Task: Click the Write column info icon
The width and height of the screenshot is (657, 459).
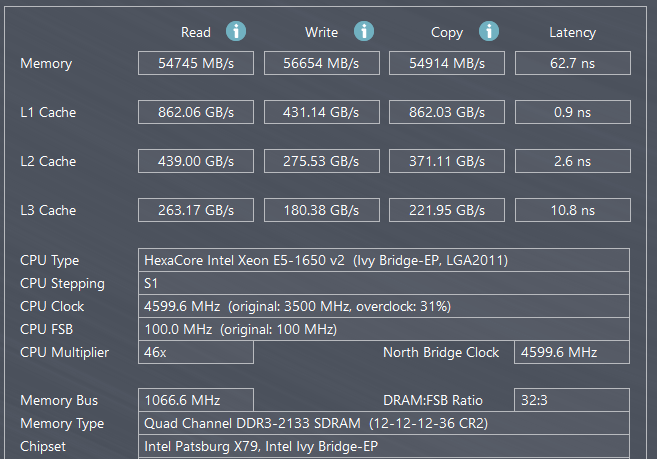Action: click(364, 31)
